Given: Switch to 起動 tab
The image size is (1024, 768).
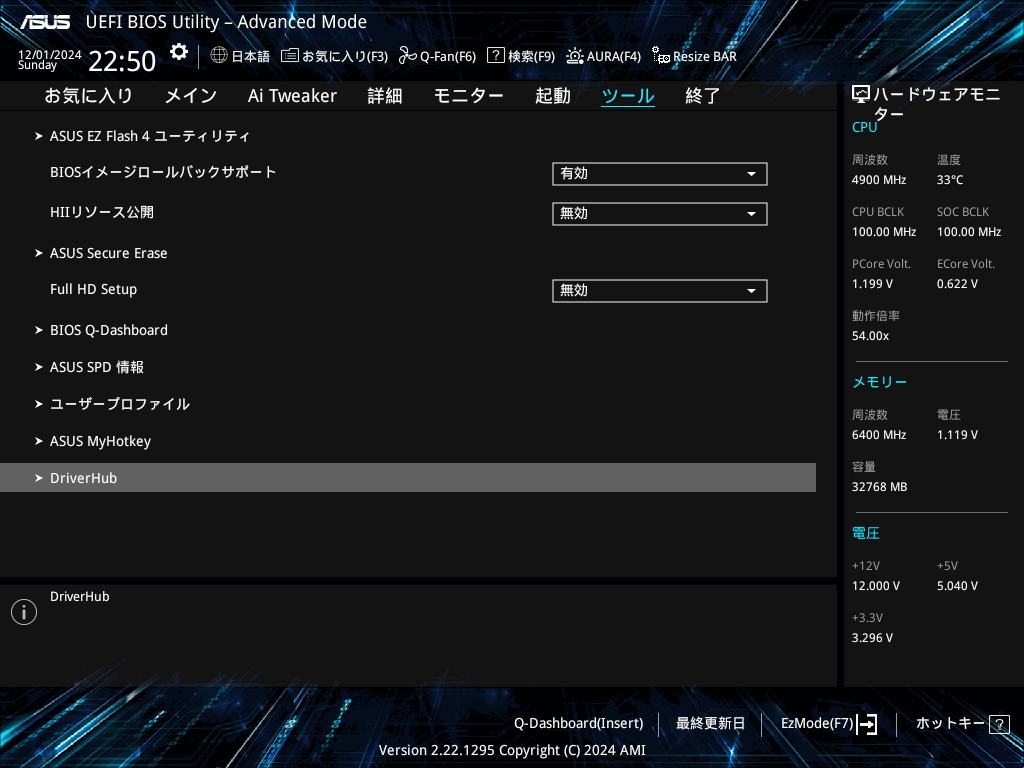Looking at the screenshot, I should click(552, 95).
